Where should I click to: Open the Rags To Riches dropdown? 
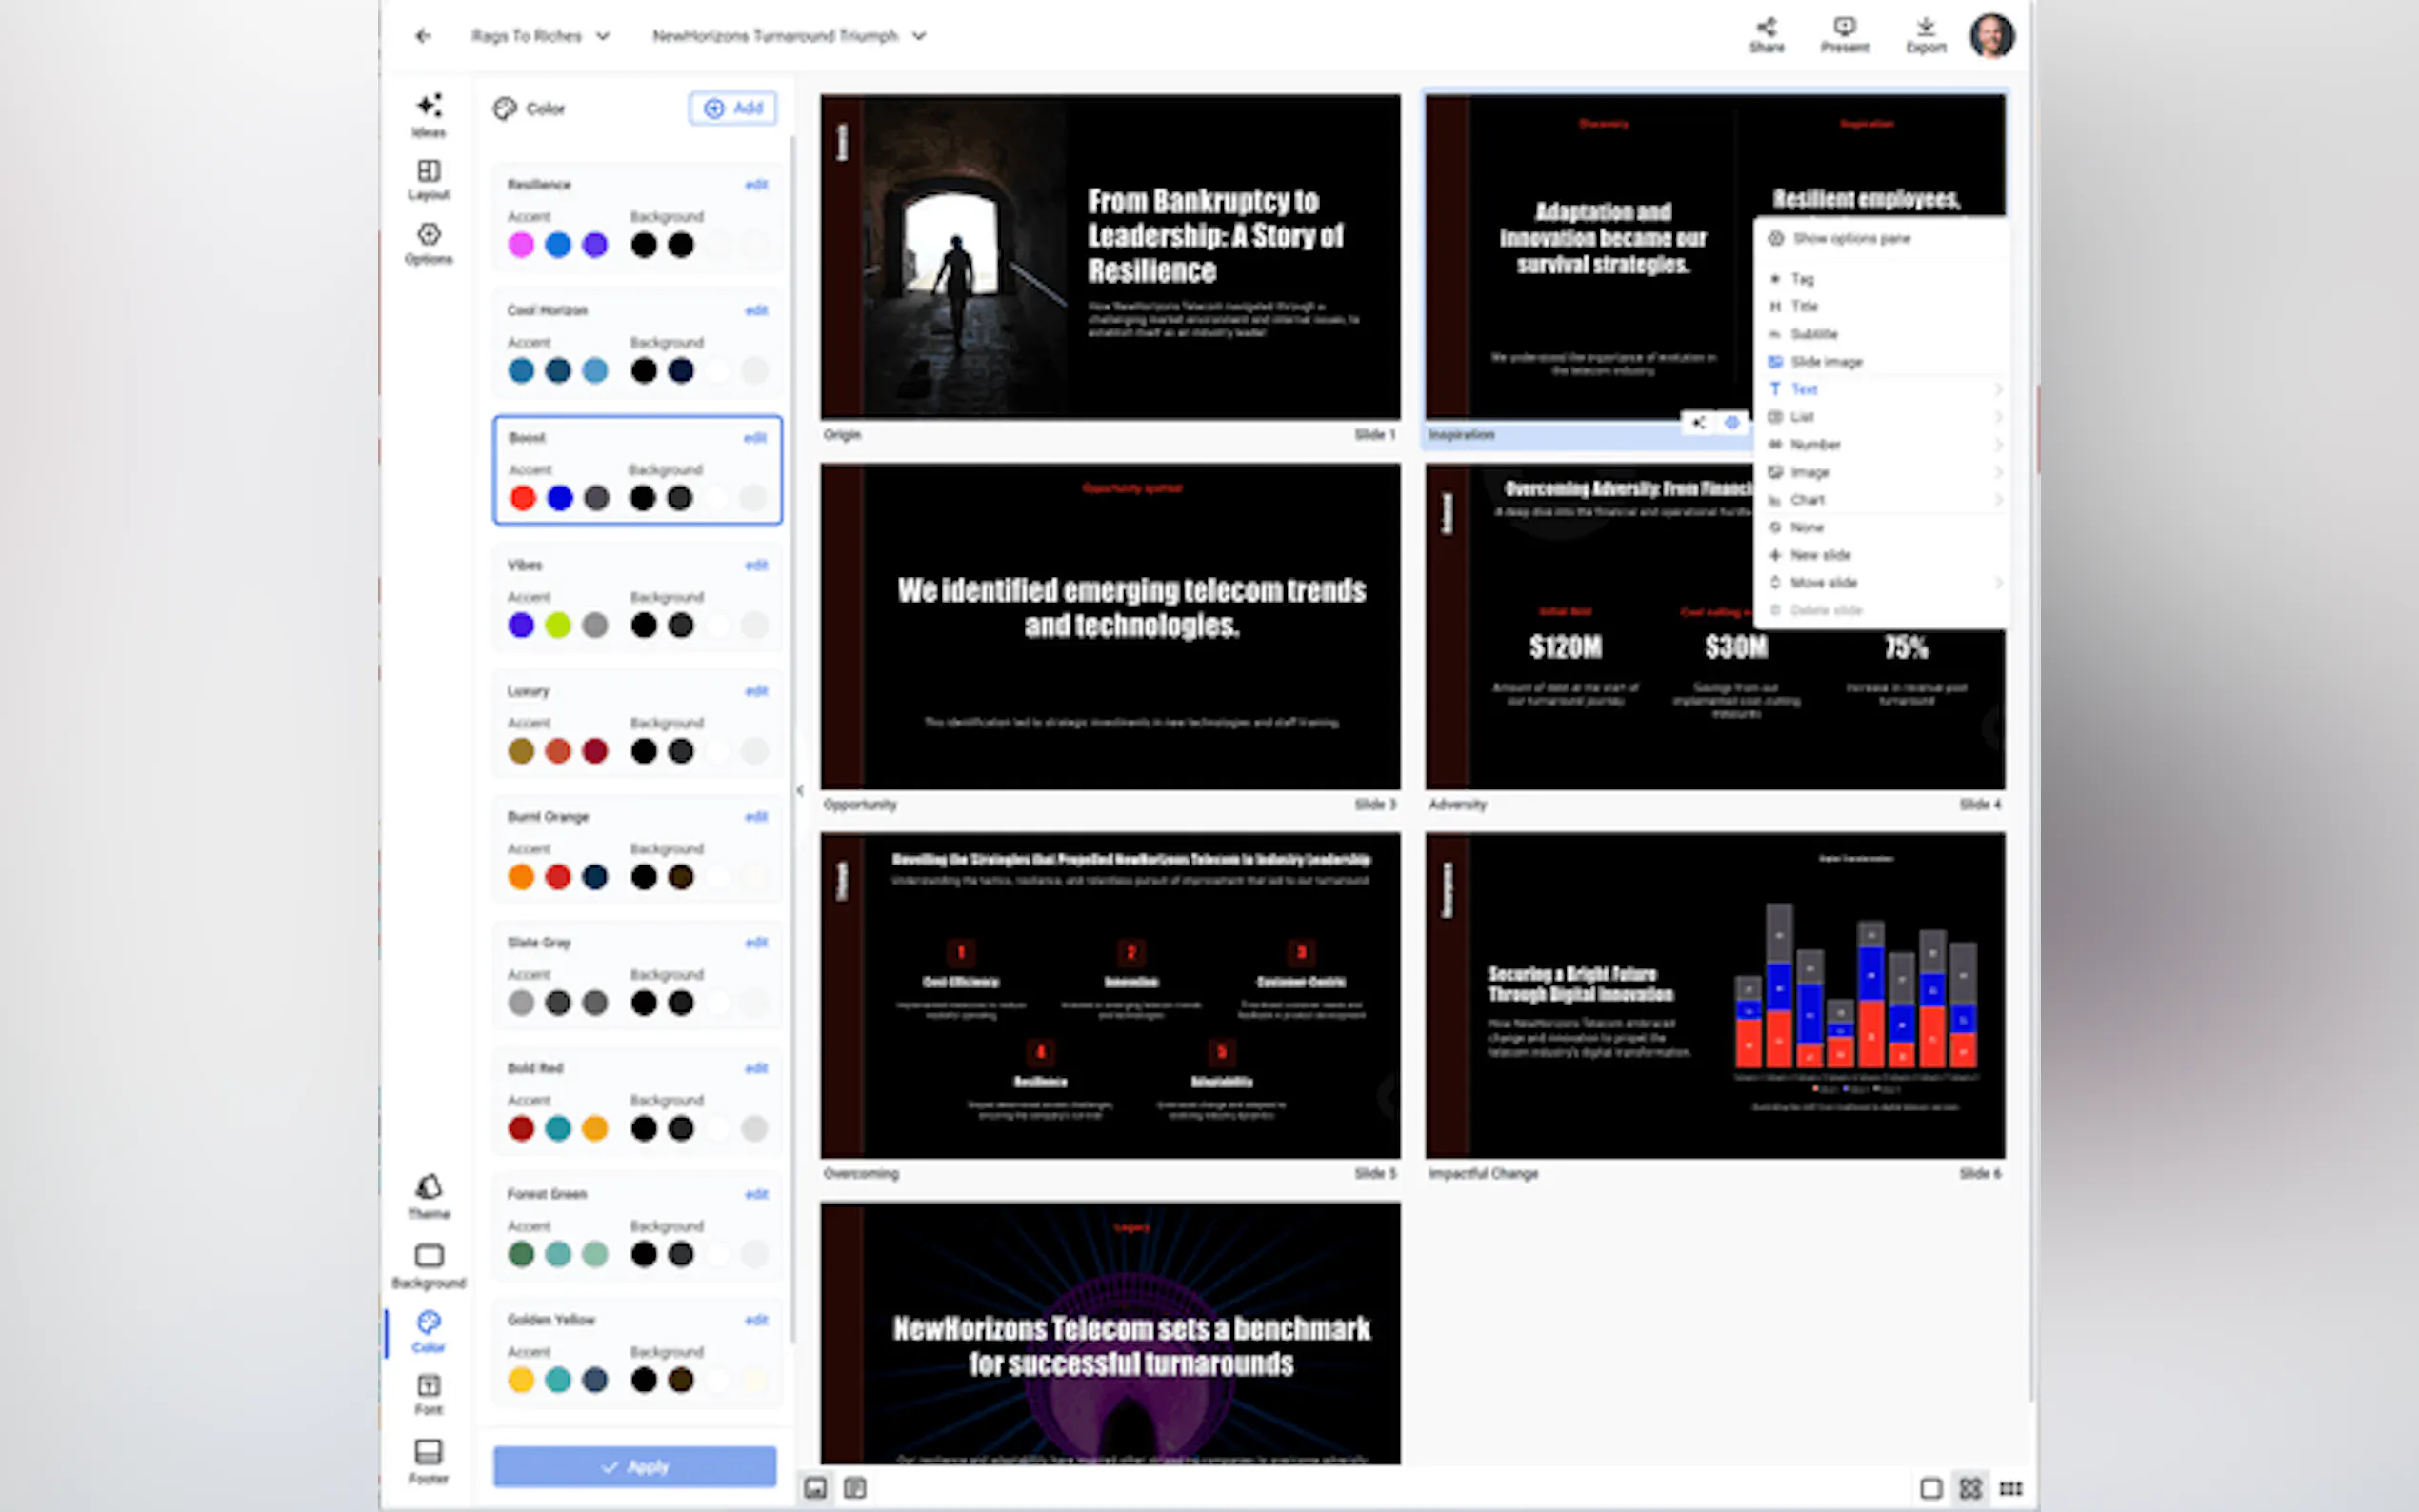point(540,36)
